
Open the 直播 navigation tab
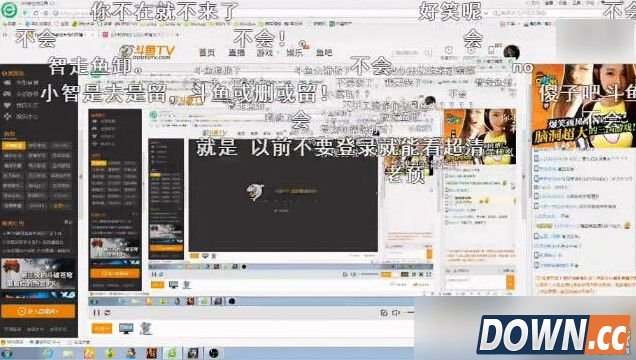click(236, 53)
